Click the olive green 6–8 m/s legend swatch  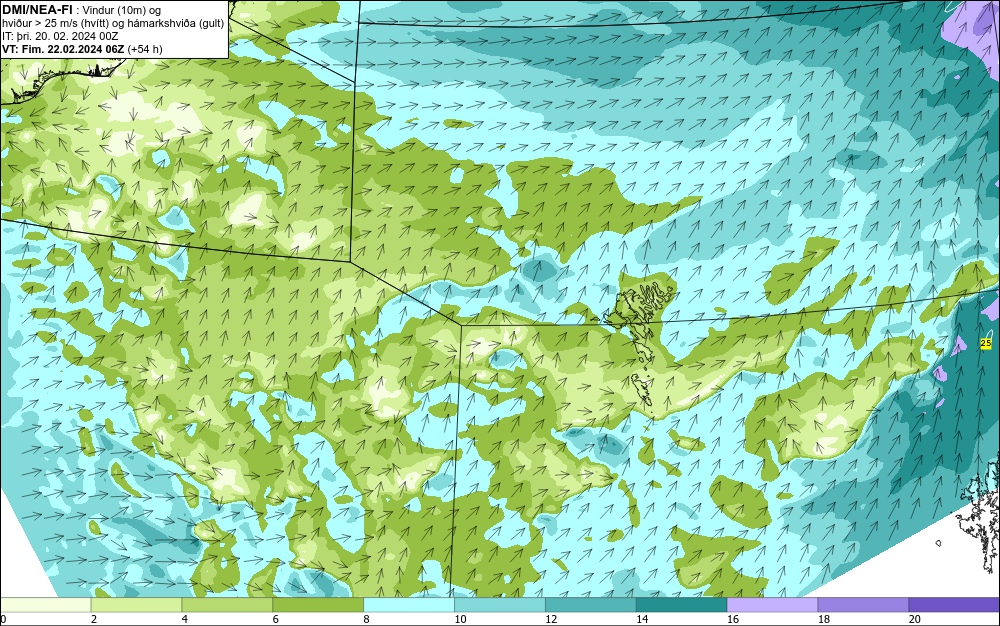click(318, 605)
